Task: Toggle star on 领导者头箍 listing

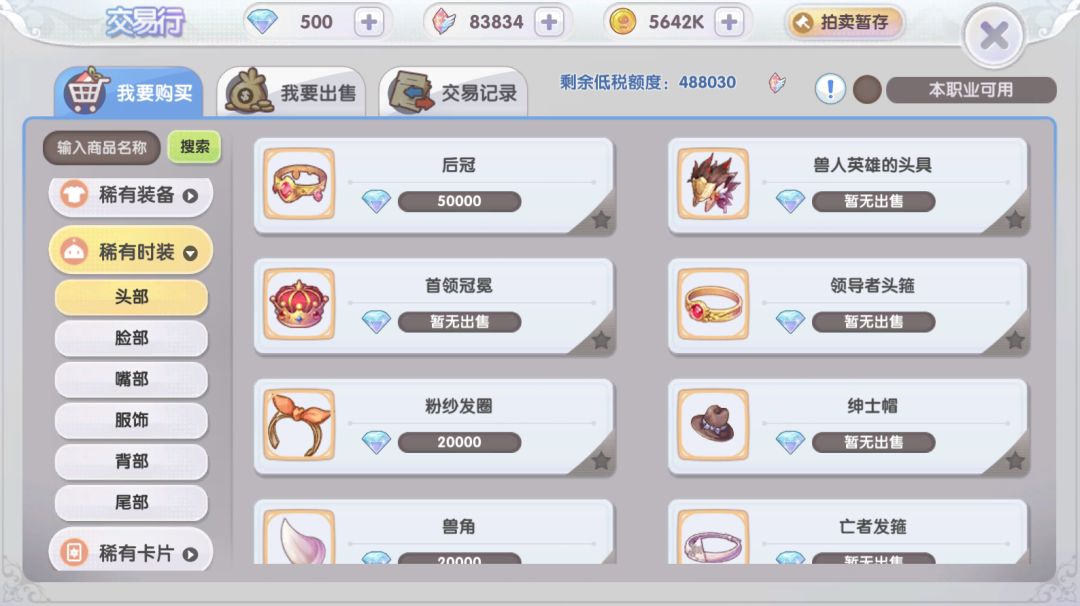Action: tap(1015, 340)
